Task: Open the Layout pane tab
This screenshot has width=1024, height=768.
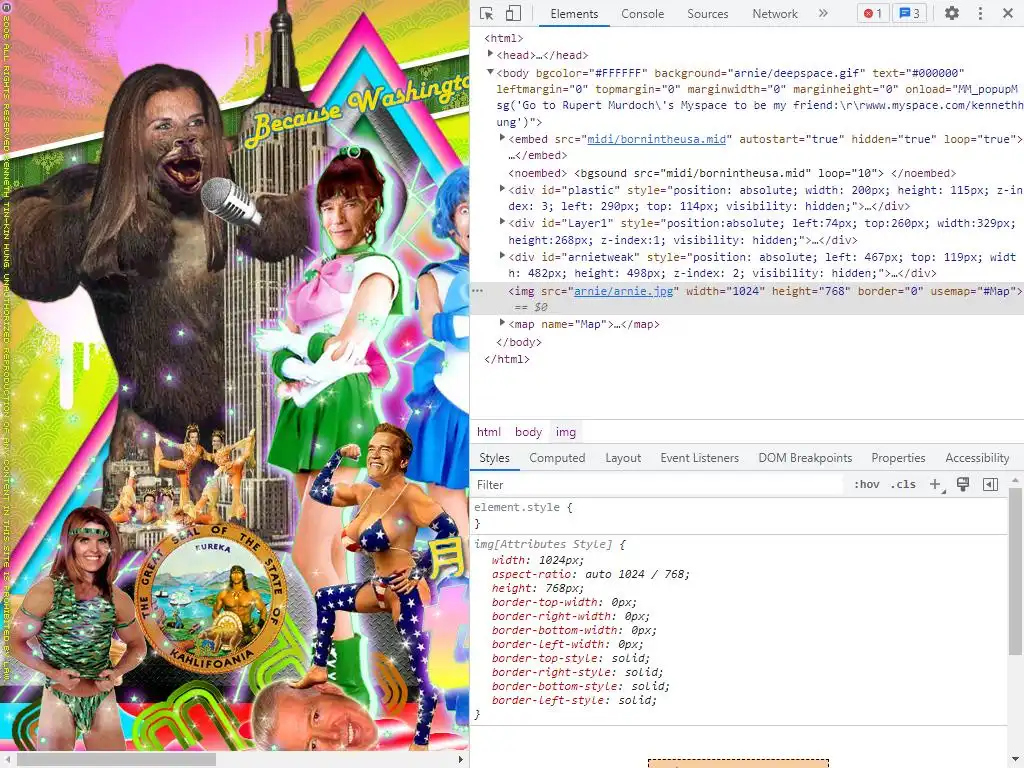Action: click(x=623, y=458)
